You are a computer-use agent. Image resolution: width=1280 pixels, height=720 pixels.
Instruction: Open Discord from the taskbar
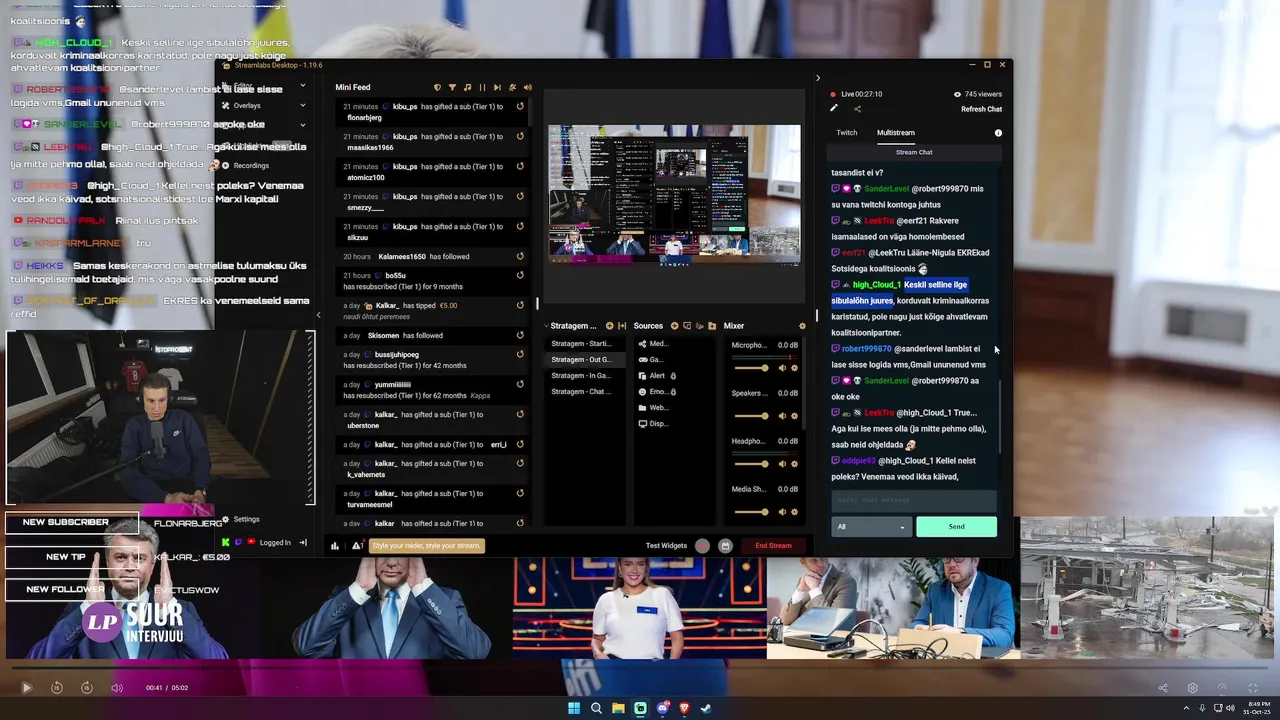(x=662, y=708)
